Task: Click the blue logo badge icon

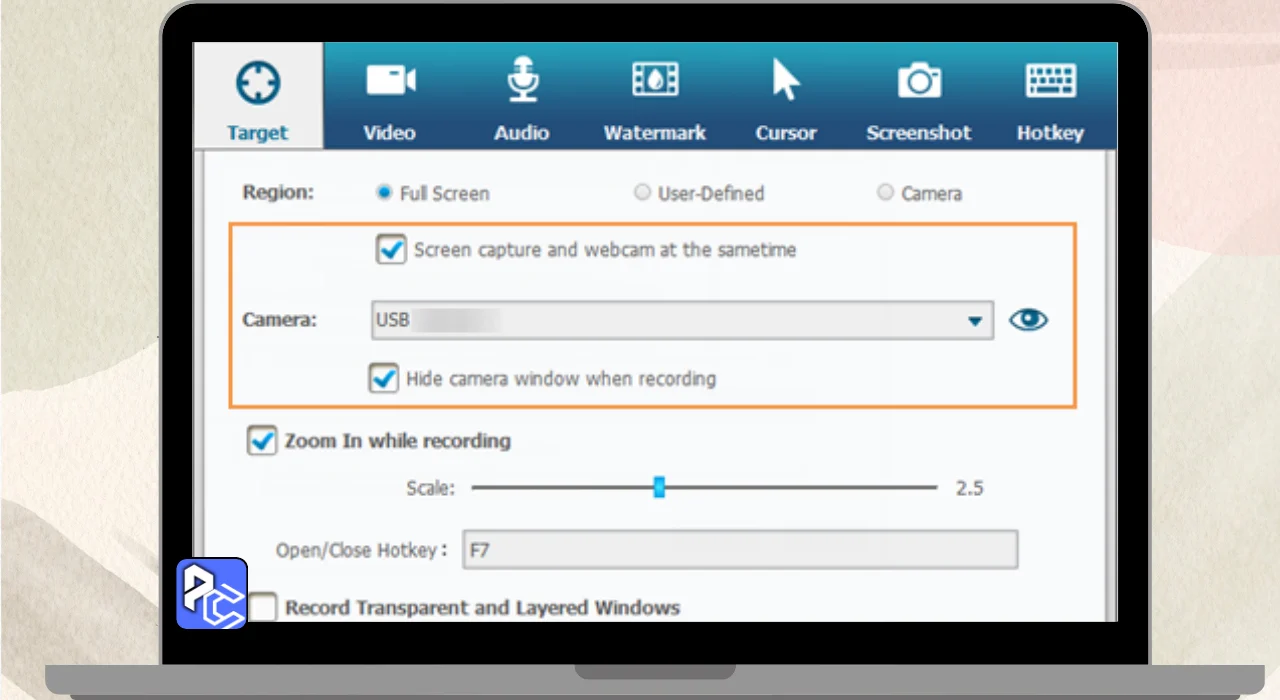Action: tap(212, 593)
